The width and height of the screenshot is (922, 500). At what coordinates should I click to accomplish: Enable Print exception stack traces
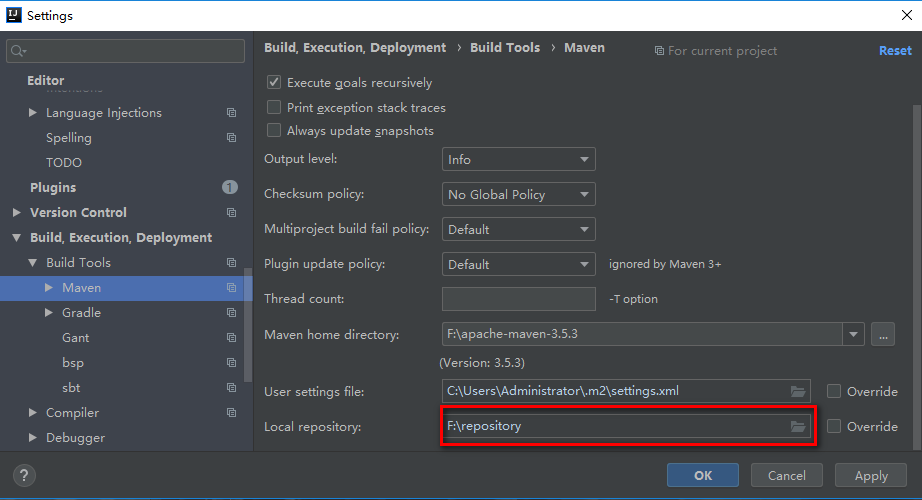click(x=274, y=108)
